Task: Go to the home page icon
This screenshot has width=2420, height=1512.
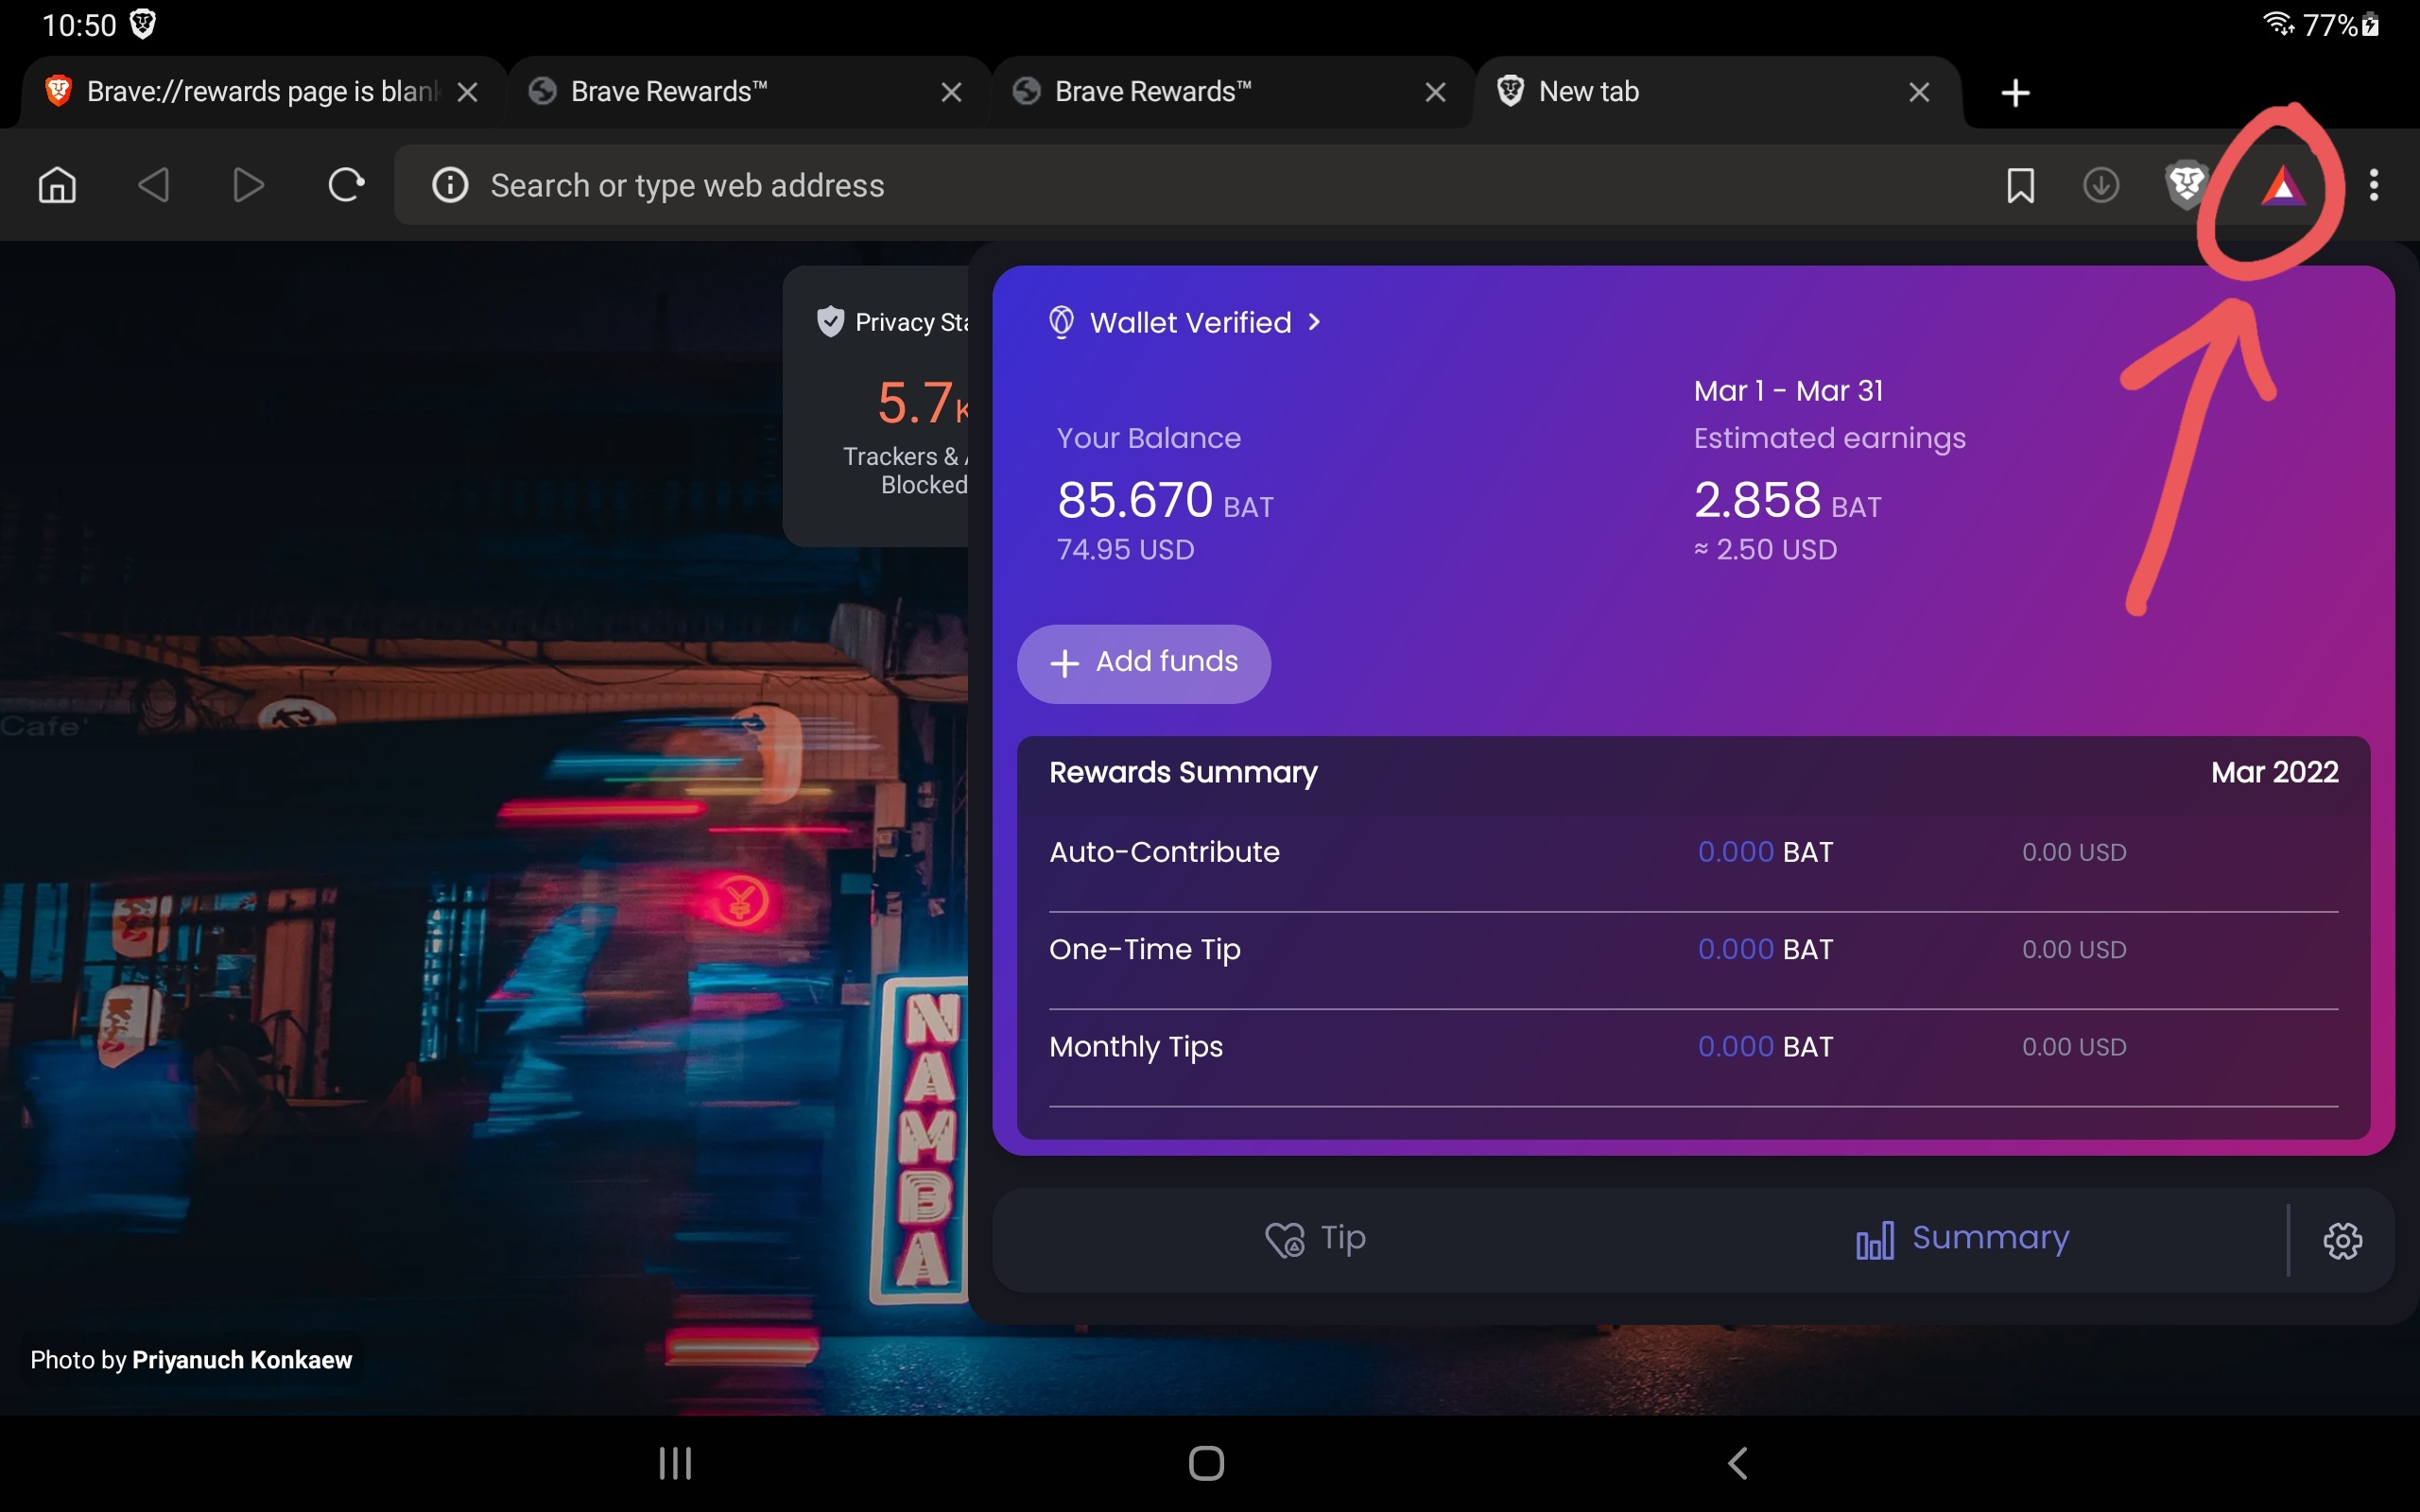Action: pyautogui.click(x=57, y=185)
